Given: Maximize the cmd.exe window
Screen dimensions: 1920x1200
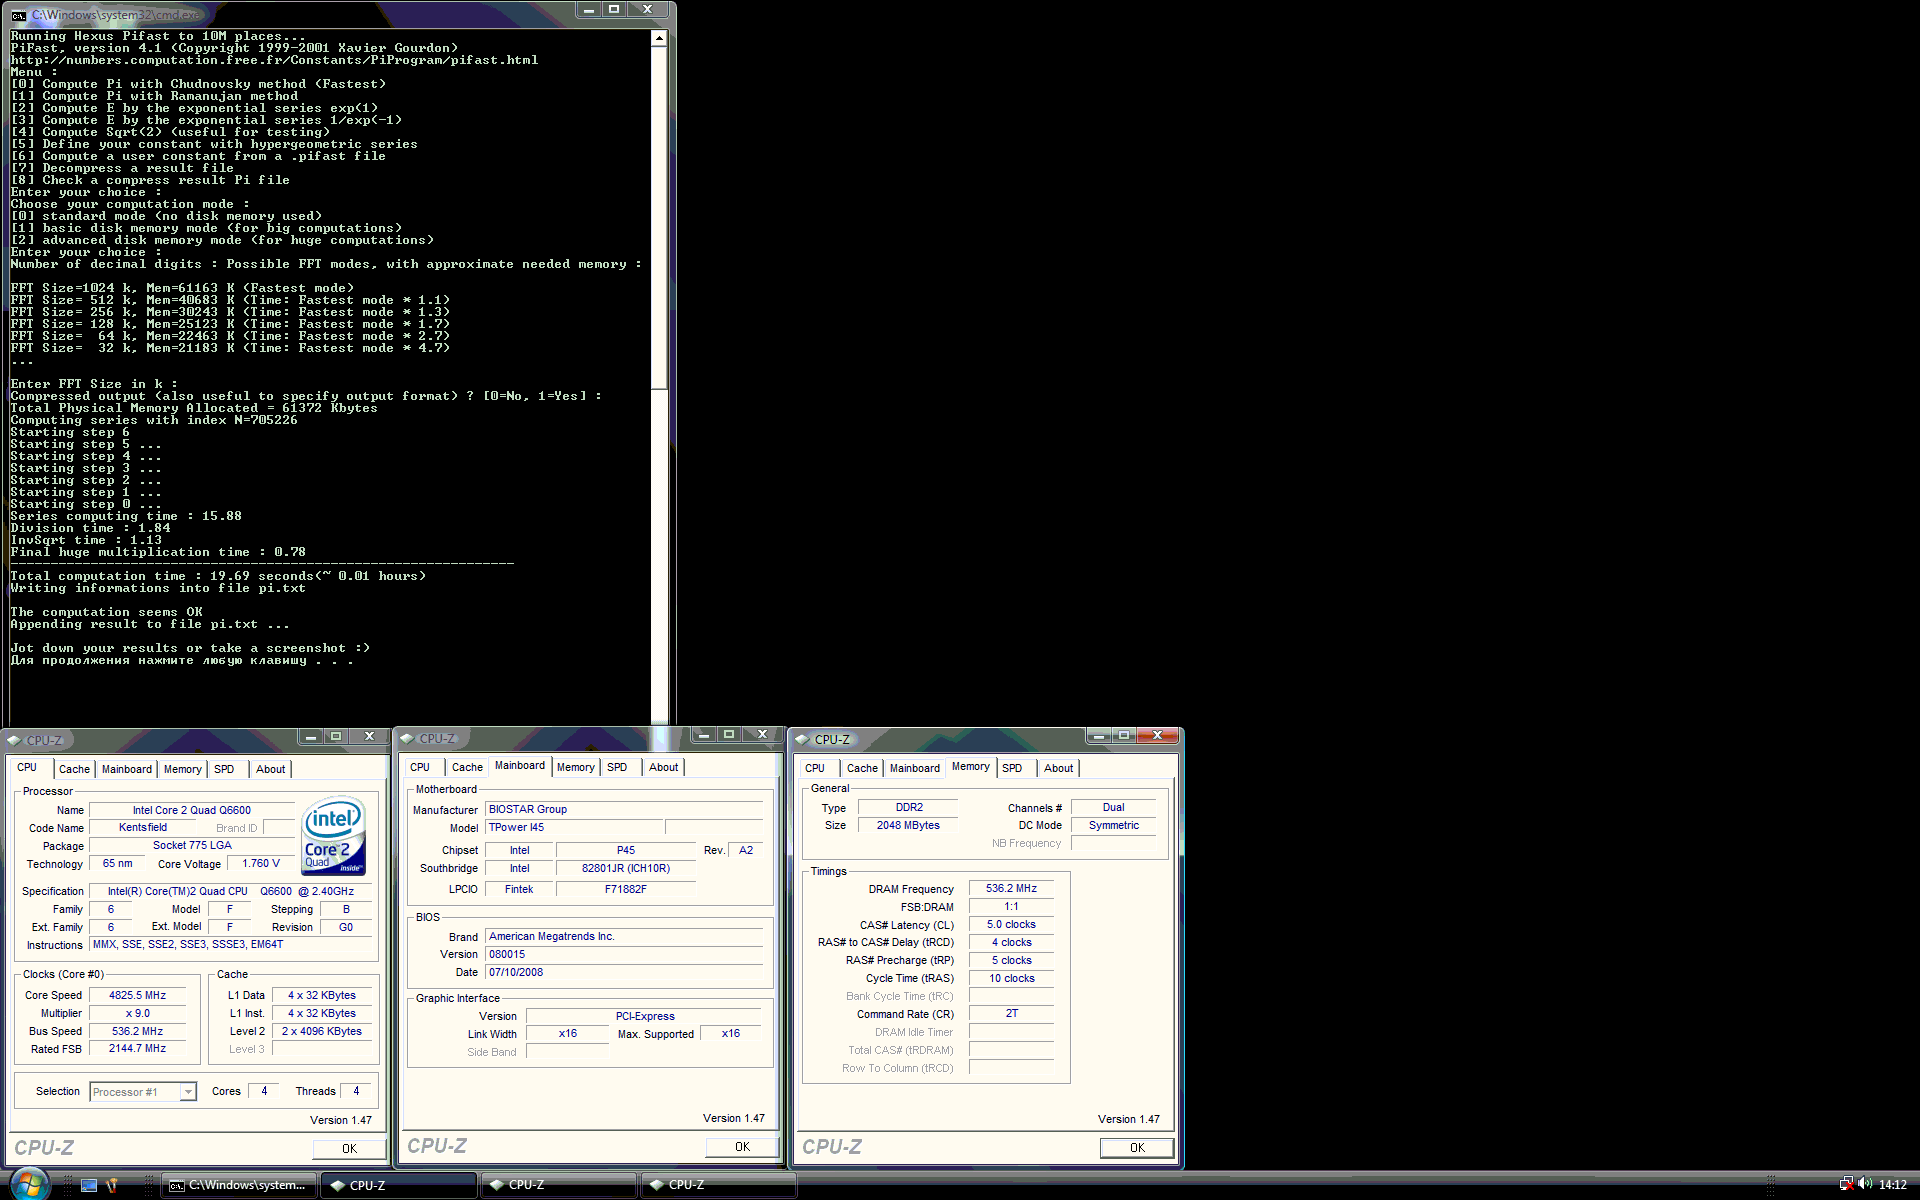Looking at the screenshot, I should pyautogui.click(x=614, y=10).
